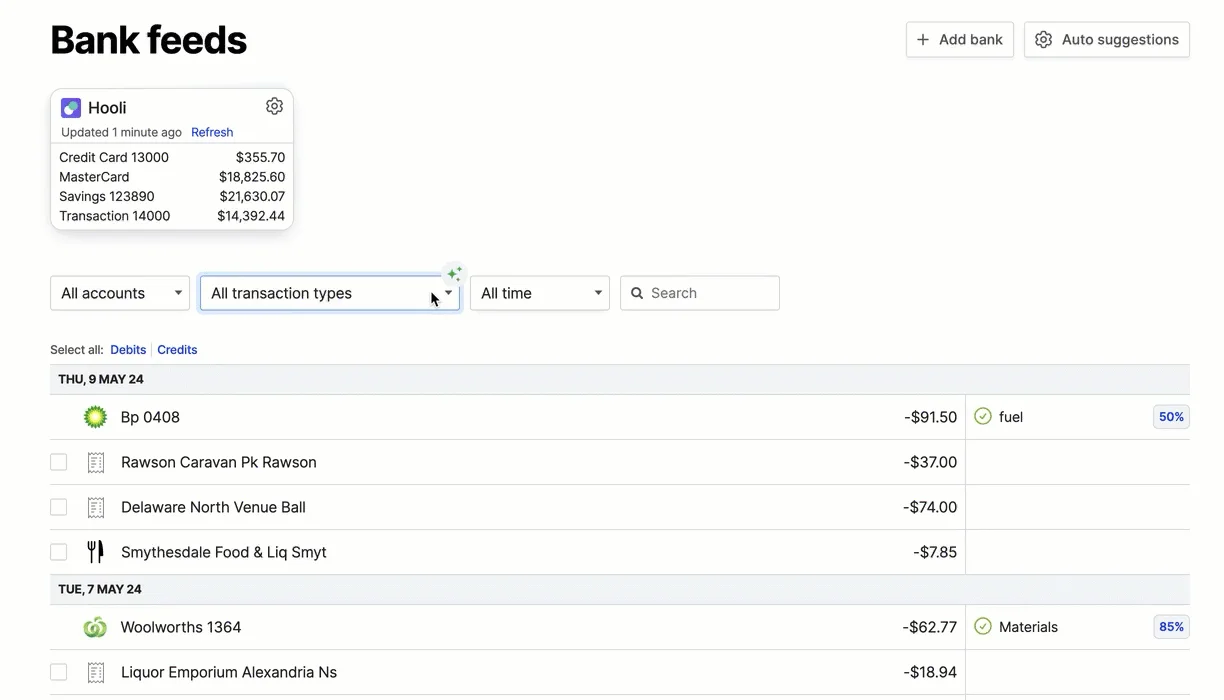
Task: Click the gear icon in Auto suggestions
Action: coord(1044,40)
